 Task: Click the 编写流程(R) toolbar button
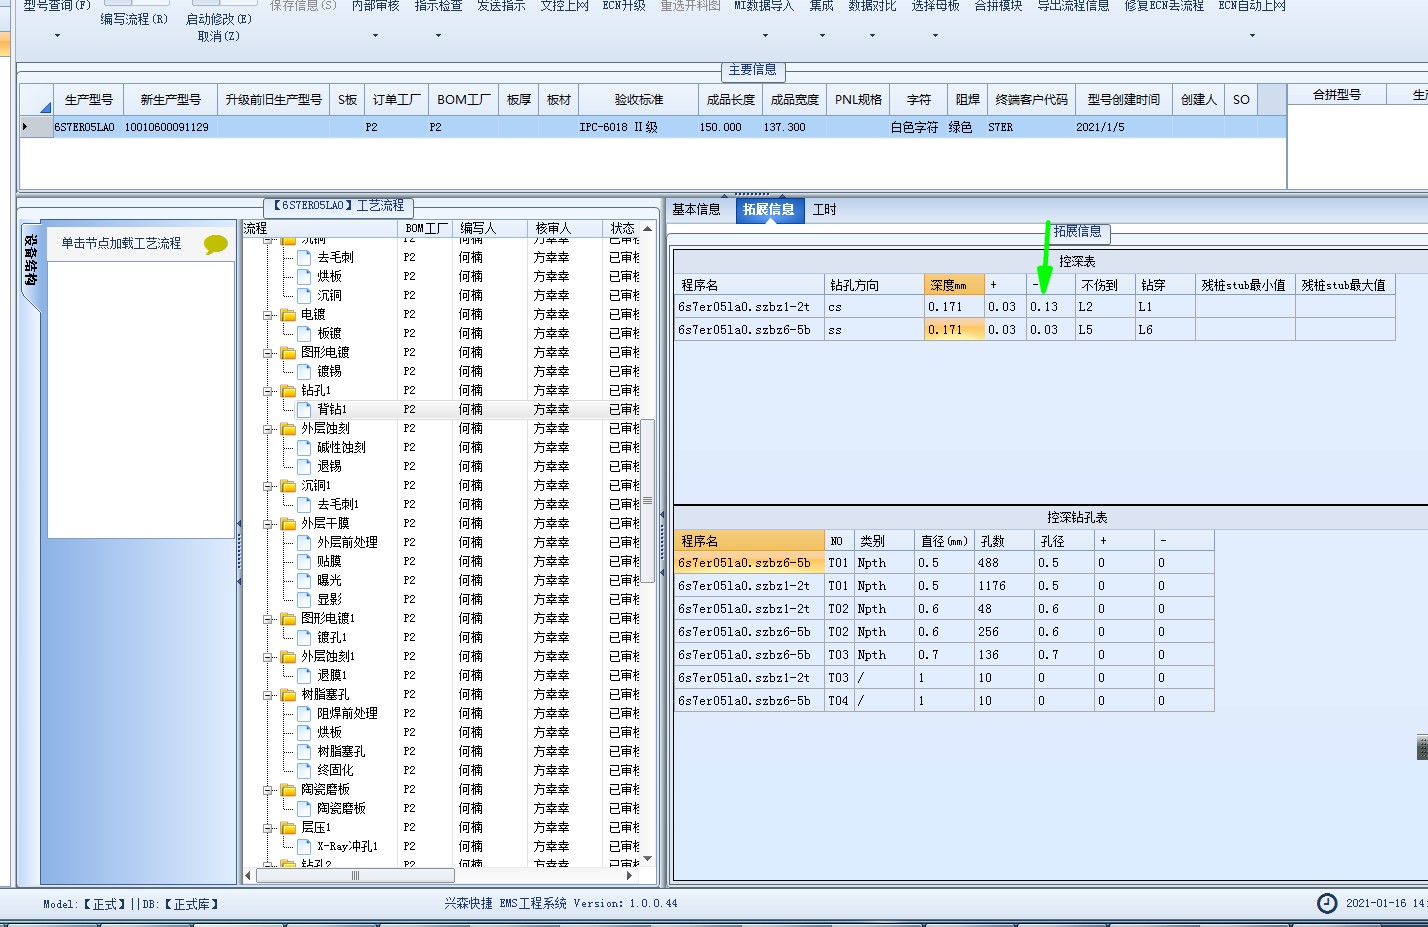click(134, 19)
